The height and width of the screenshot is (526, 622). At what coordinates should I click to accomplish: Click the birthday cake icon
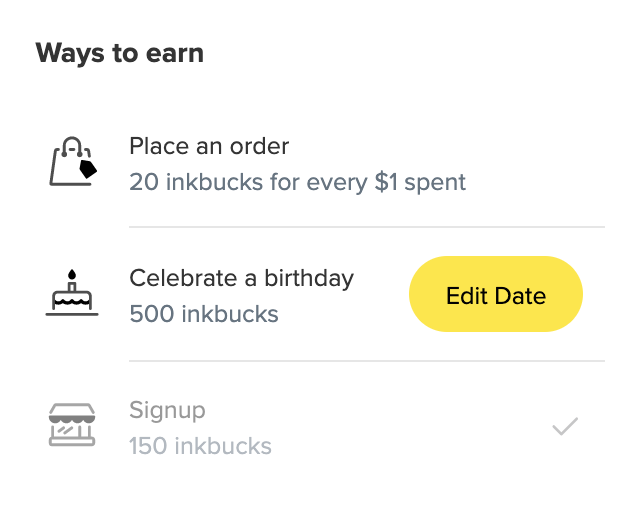click(72, 295)
